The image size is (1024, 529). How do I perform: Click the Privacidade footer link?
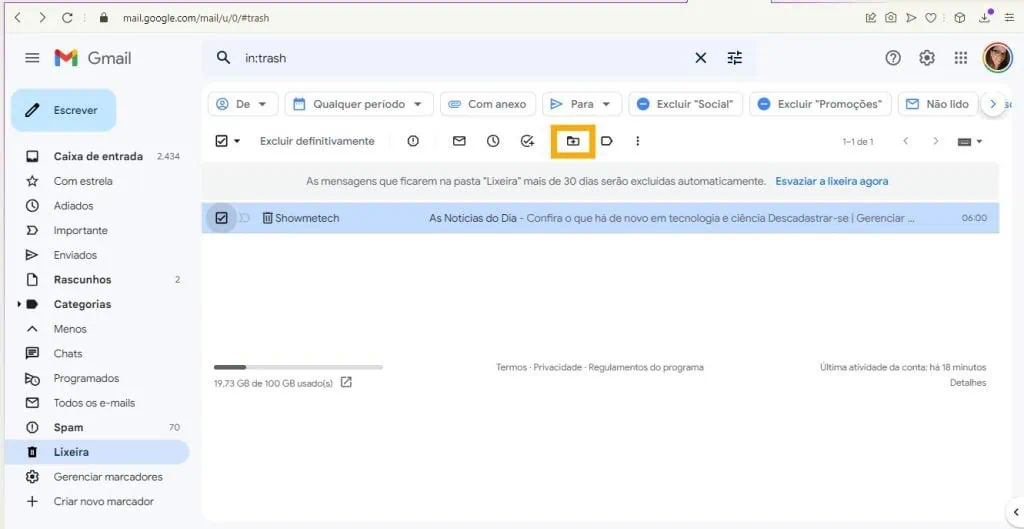557,368
